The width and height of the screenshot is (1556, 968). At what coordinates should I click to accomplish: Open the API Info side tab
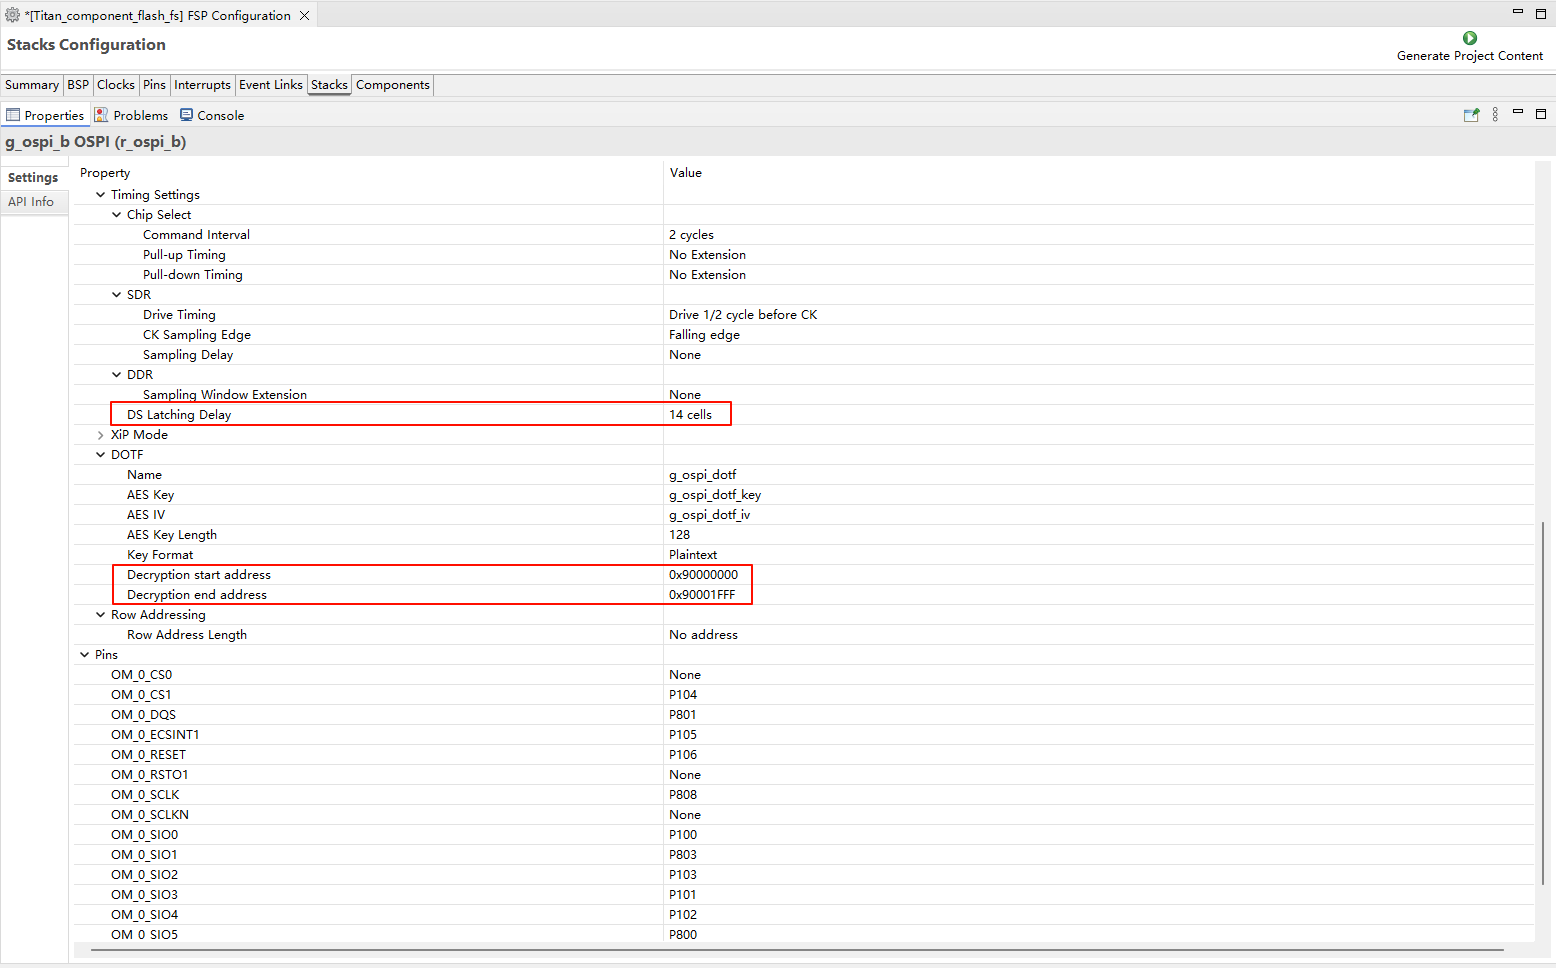tap(31, 202)
